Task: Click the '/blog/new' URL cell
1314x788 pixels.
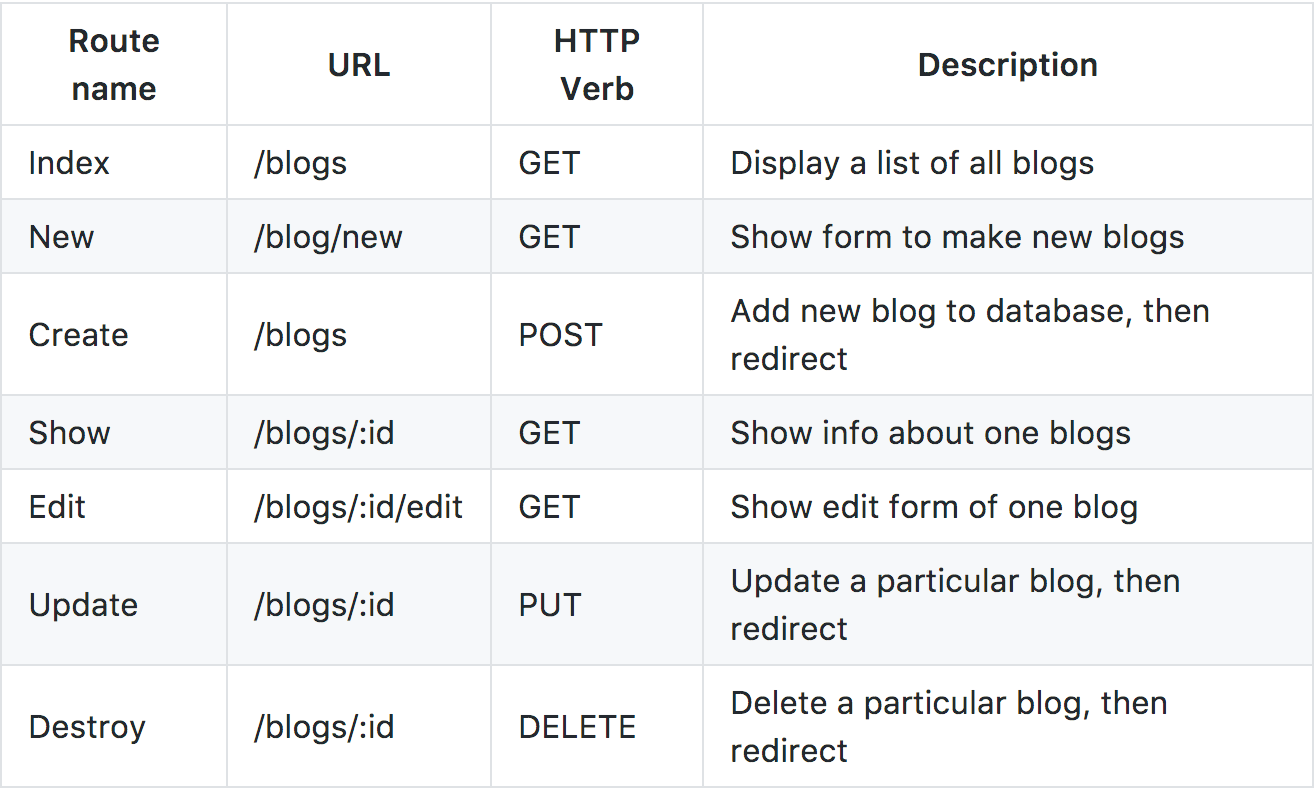Action: [x=328, y=237]
